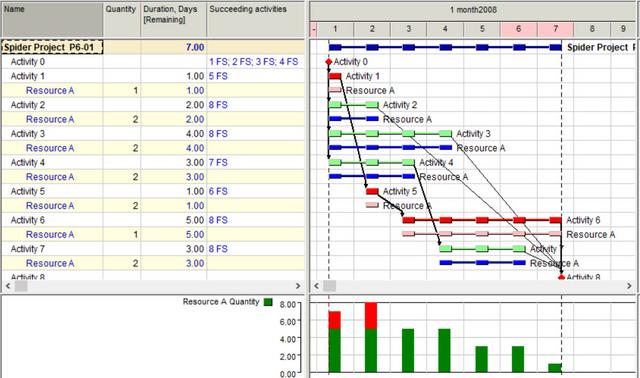640x378 pixels.
Task: Click the day 4 green histogram bar
Action: pyautogui.click(x=444, y=351)
